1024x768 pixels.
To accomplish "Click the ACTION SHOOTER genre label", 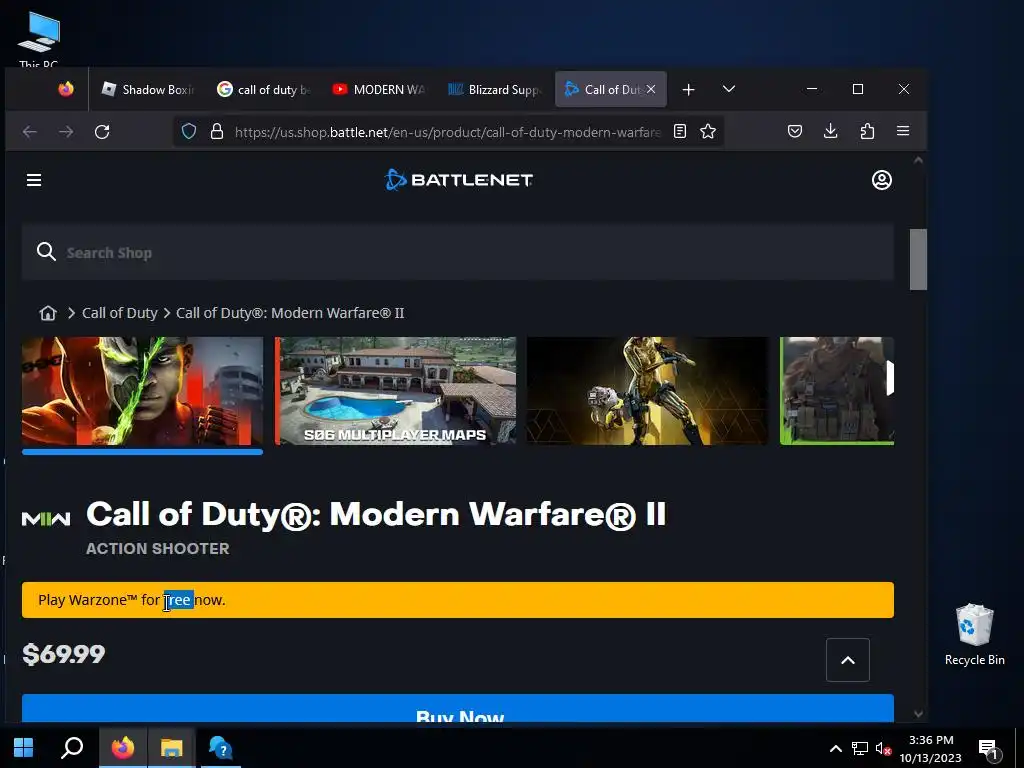I will 157,549.
